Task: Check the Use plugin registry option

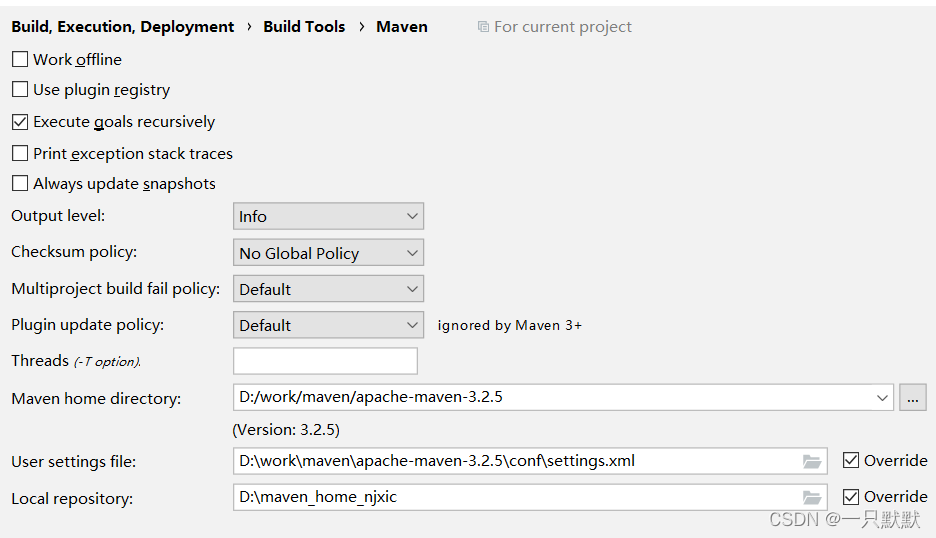Action: coord(20,89)
